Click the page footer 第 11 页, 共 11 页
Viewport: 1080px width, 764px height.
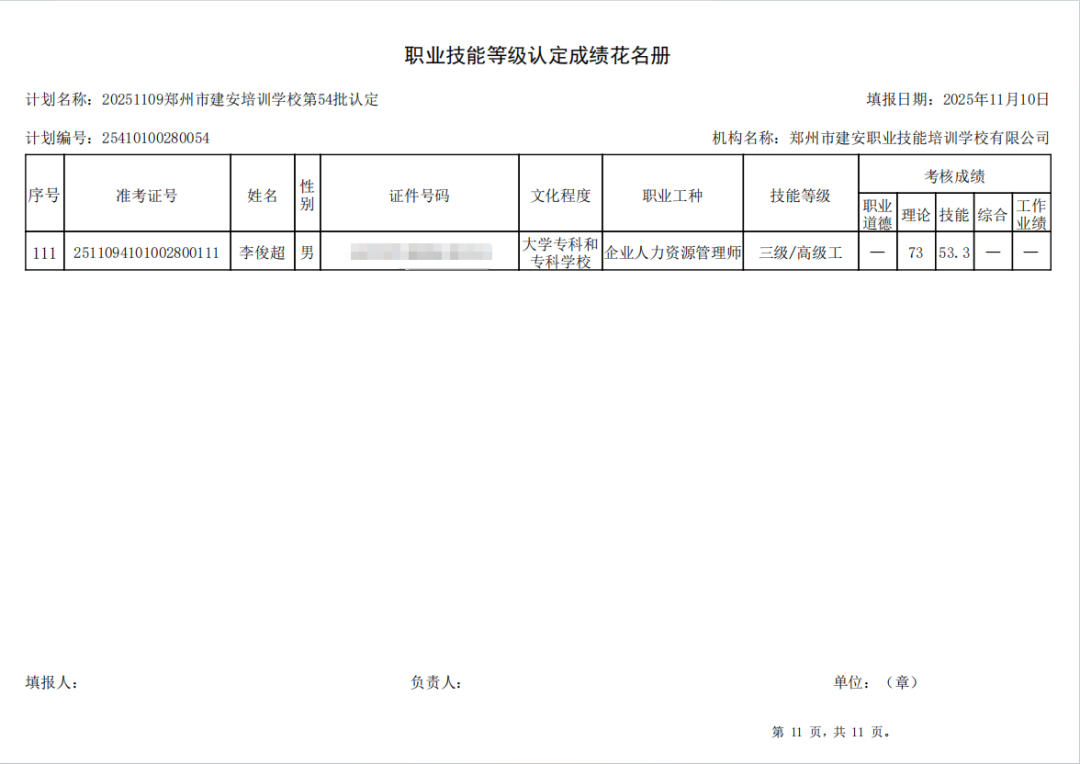(831, 732)
